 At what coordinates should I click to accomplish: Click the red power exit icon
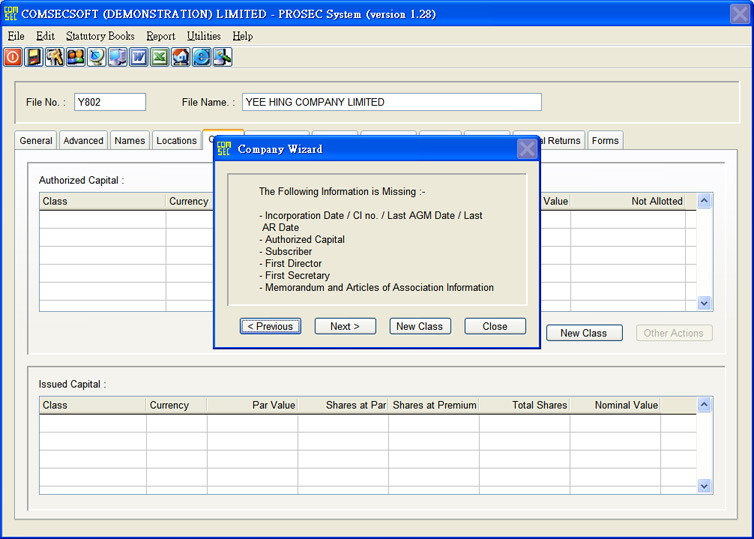pyautogui.click(x=12, y=57)
